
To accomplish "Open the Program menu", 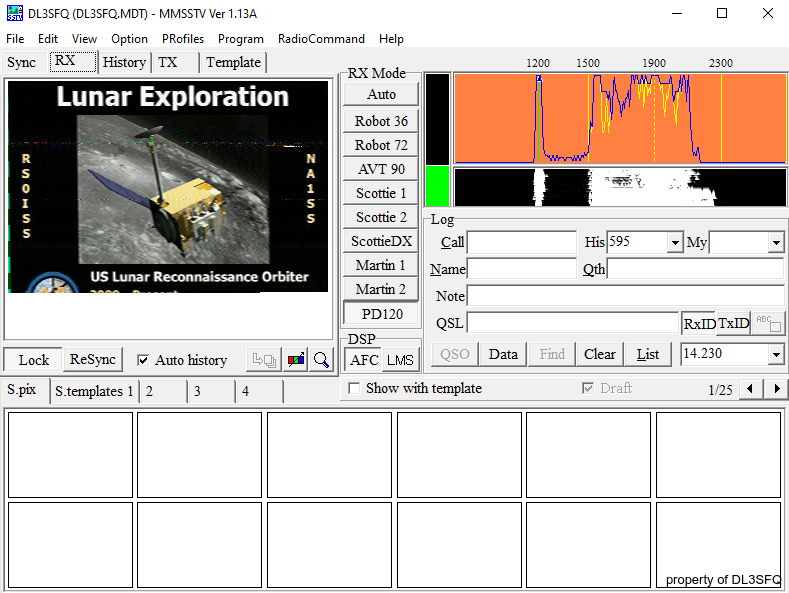I will click(241, 39).
